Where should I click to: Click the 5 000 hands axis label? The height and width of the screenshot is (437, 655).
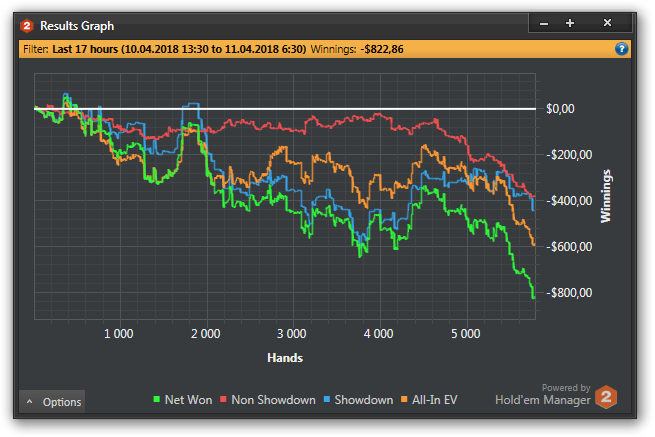pos(465,334)
